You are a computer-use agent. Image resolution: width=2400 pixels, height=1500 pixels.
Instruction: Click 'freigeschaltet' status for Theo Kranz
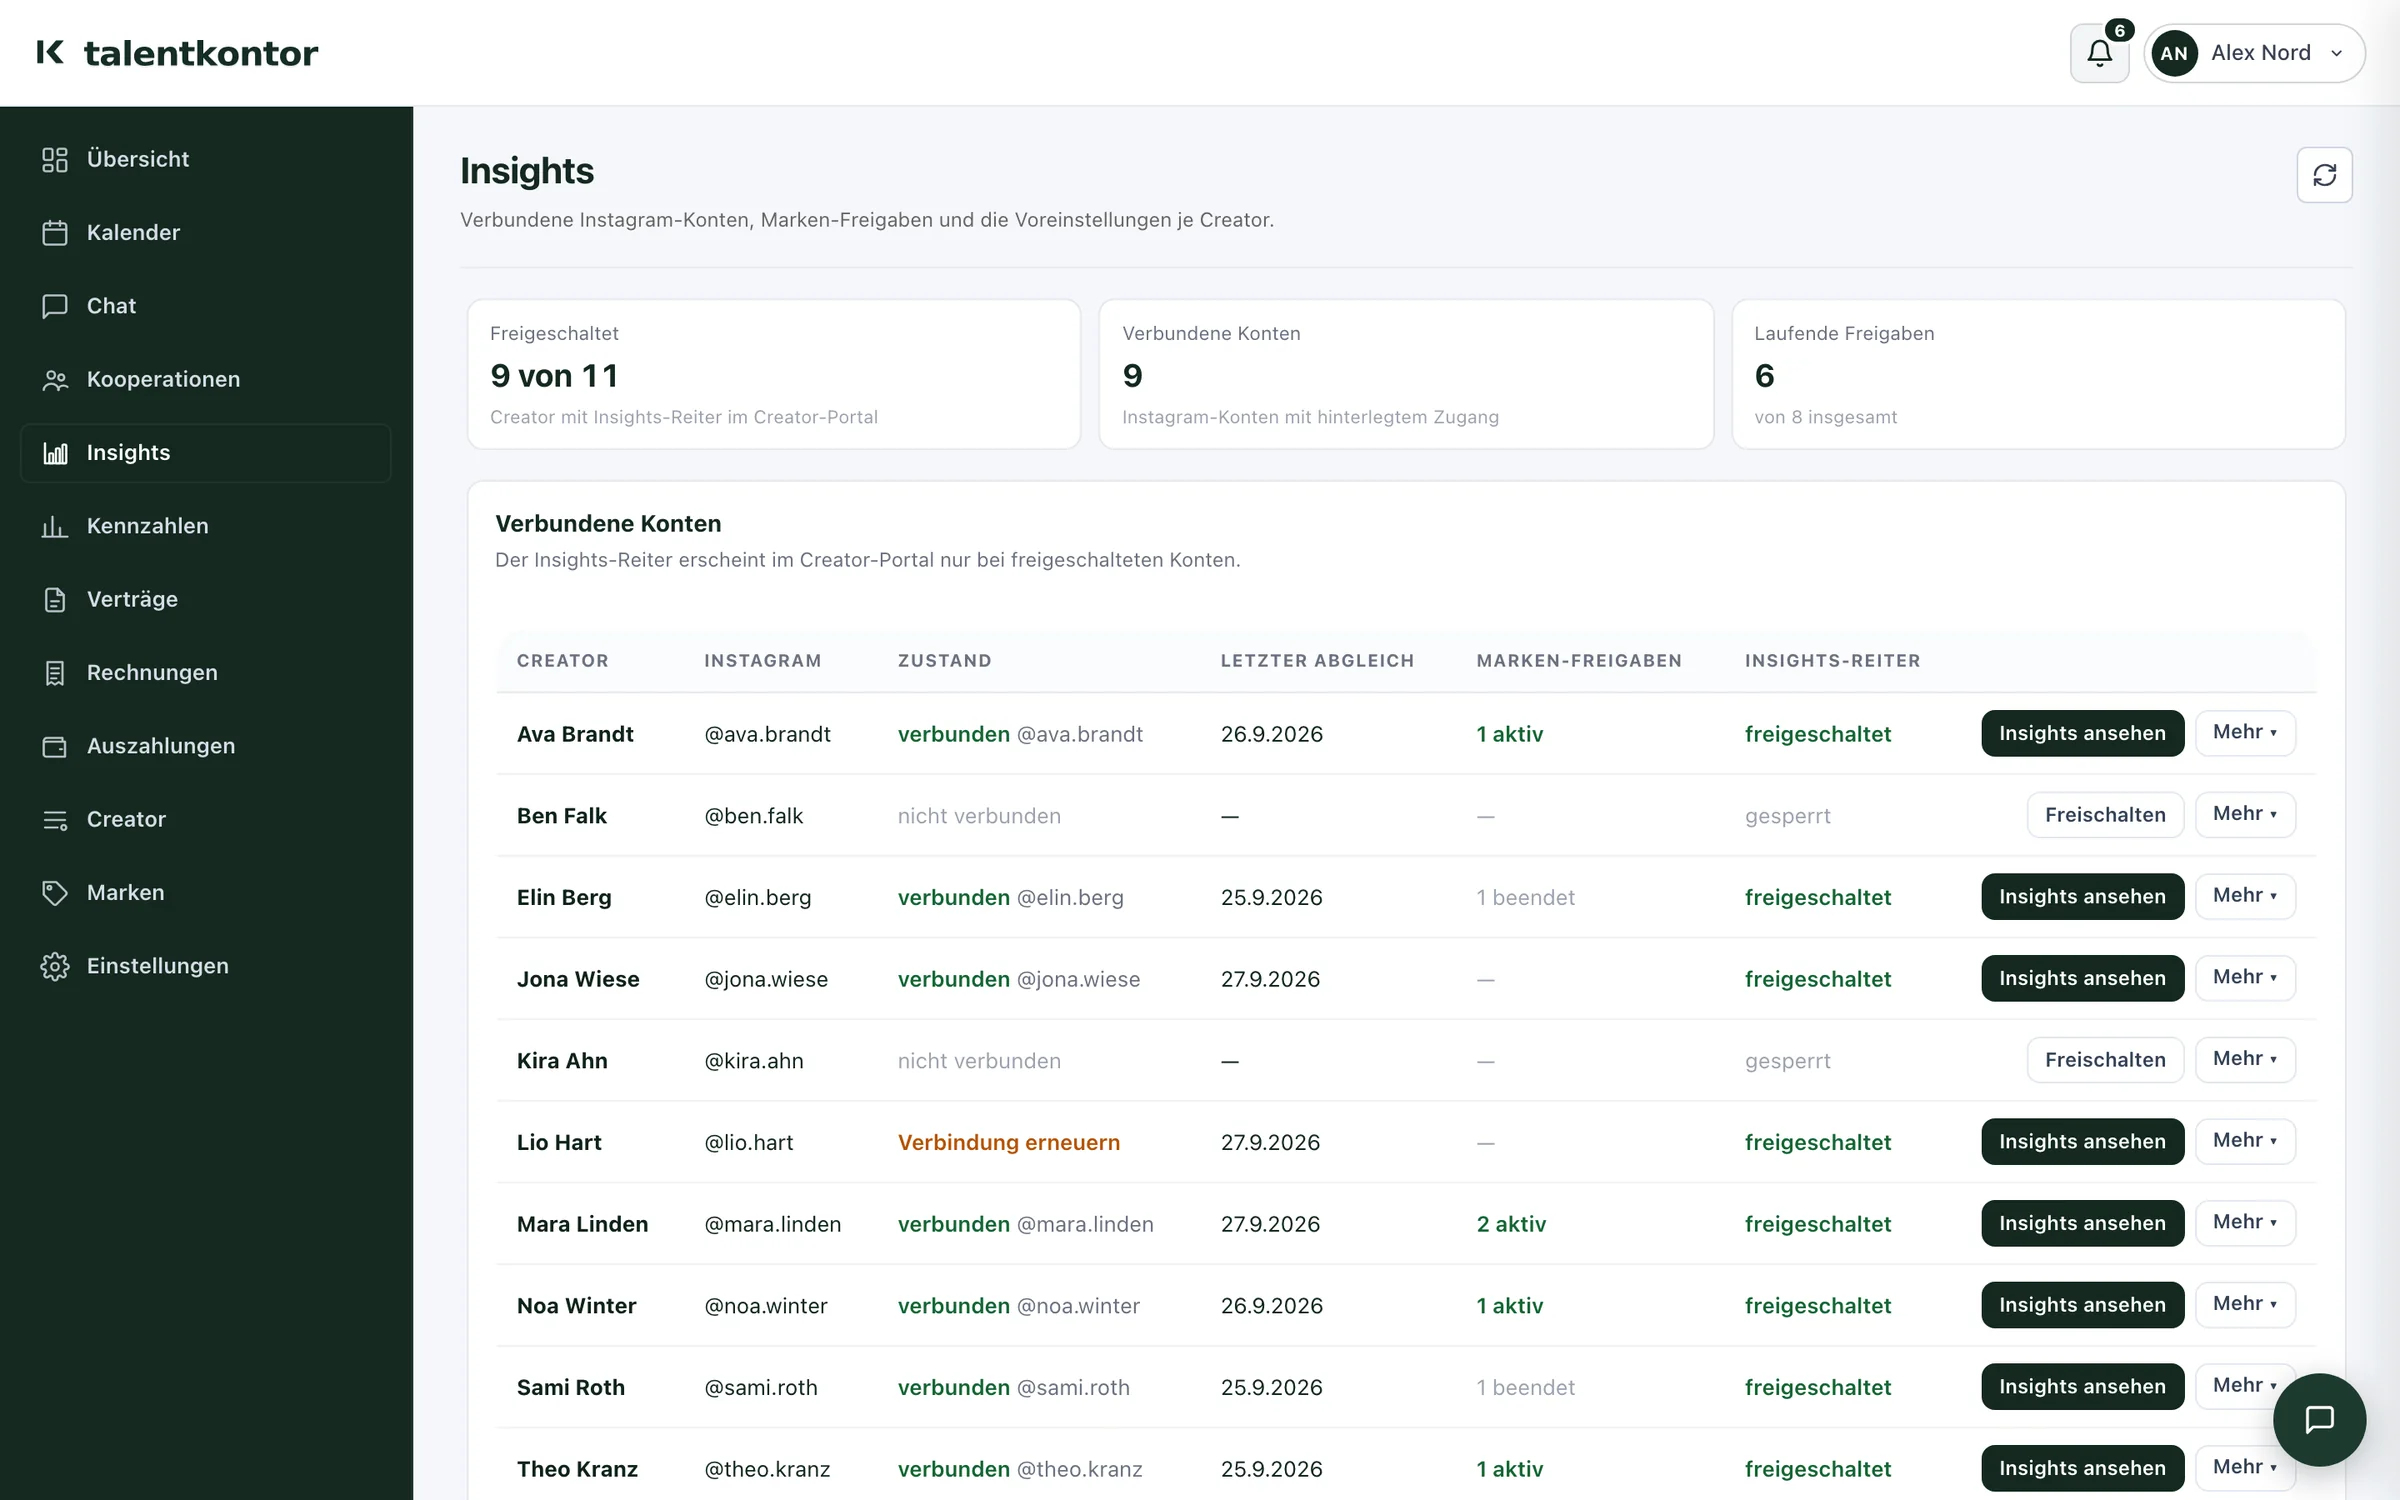[x=1817, y=1469]
